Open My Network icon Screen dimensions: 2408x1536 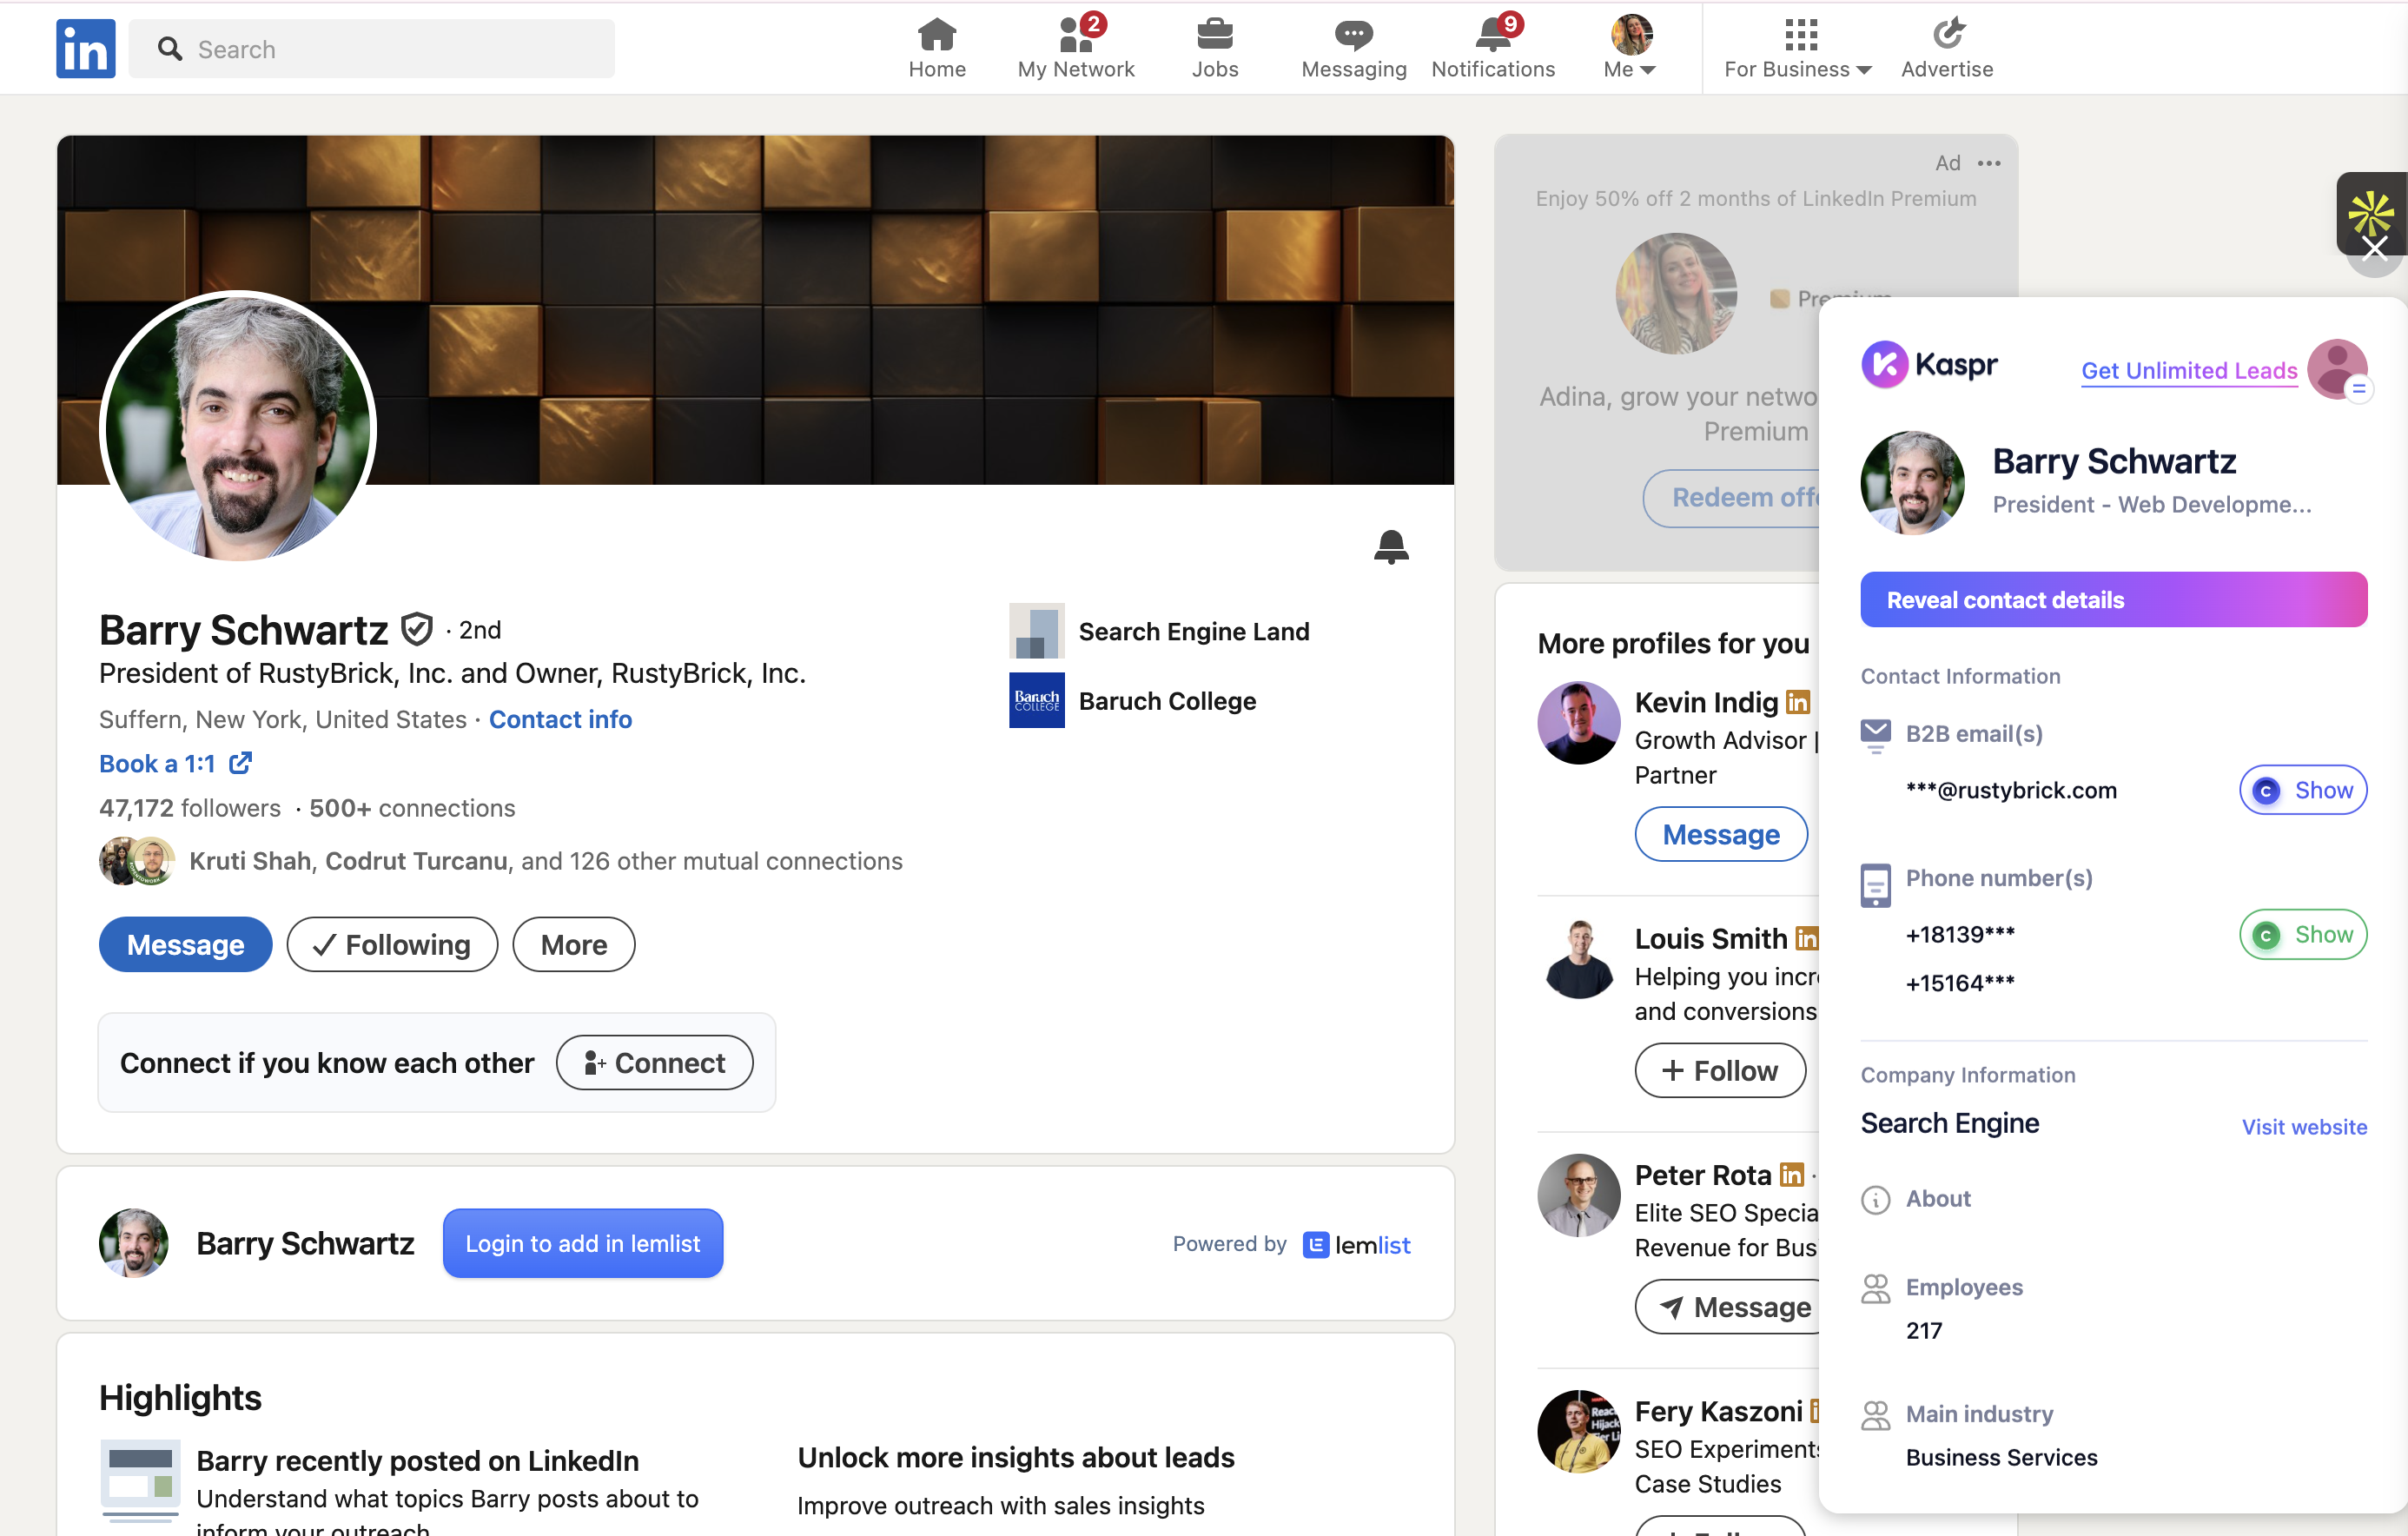[x=1076, y=34]
